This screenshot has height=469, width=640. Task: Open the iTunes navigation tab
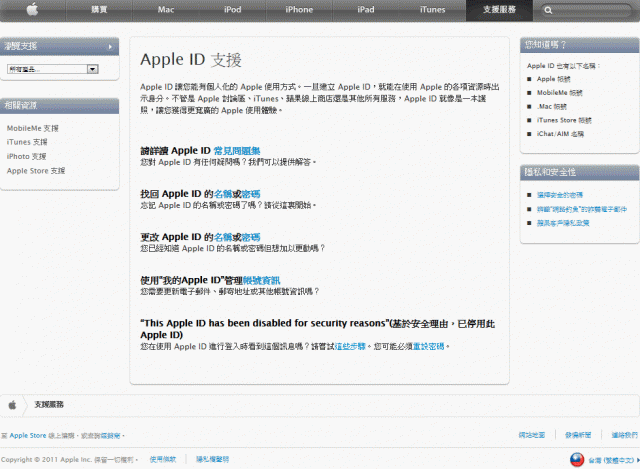(432, 10)
